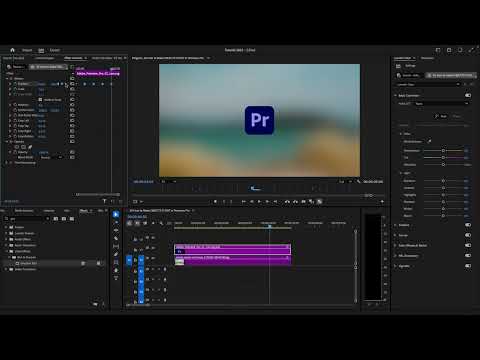
Task: Add marker in the timeline header
Action: coord(153,223)
